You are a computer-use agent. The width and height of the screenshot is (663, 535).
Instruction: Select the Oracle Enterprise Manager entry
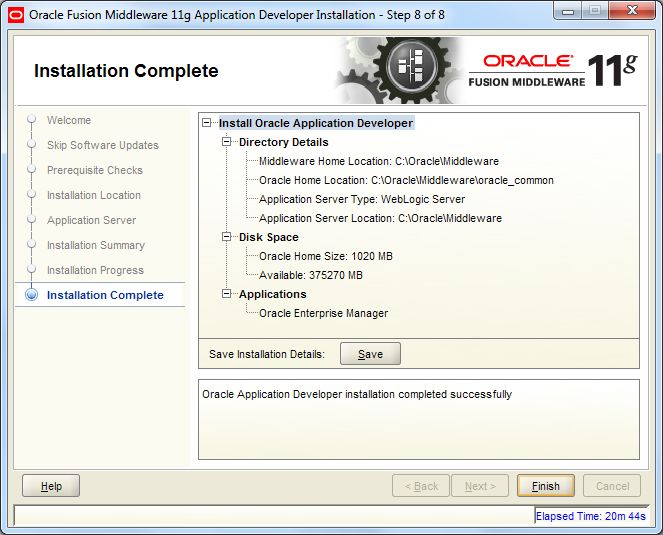click(323, 313)
